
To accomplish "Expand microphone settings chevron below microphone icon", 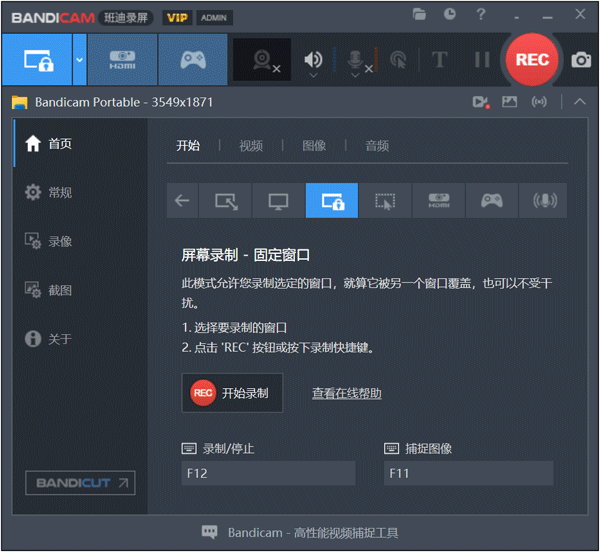I will point(355,75).
